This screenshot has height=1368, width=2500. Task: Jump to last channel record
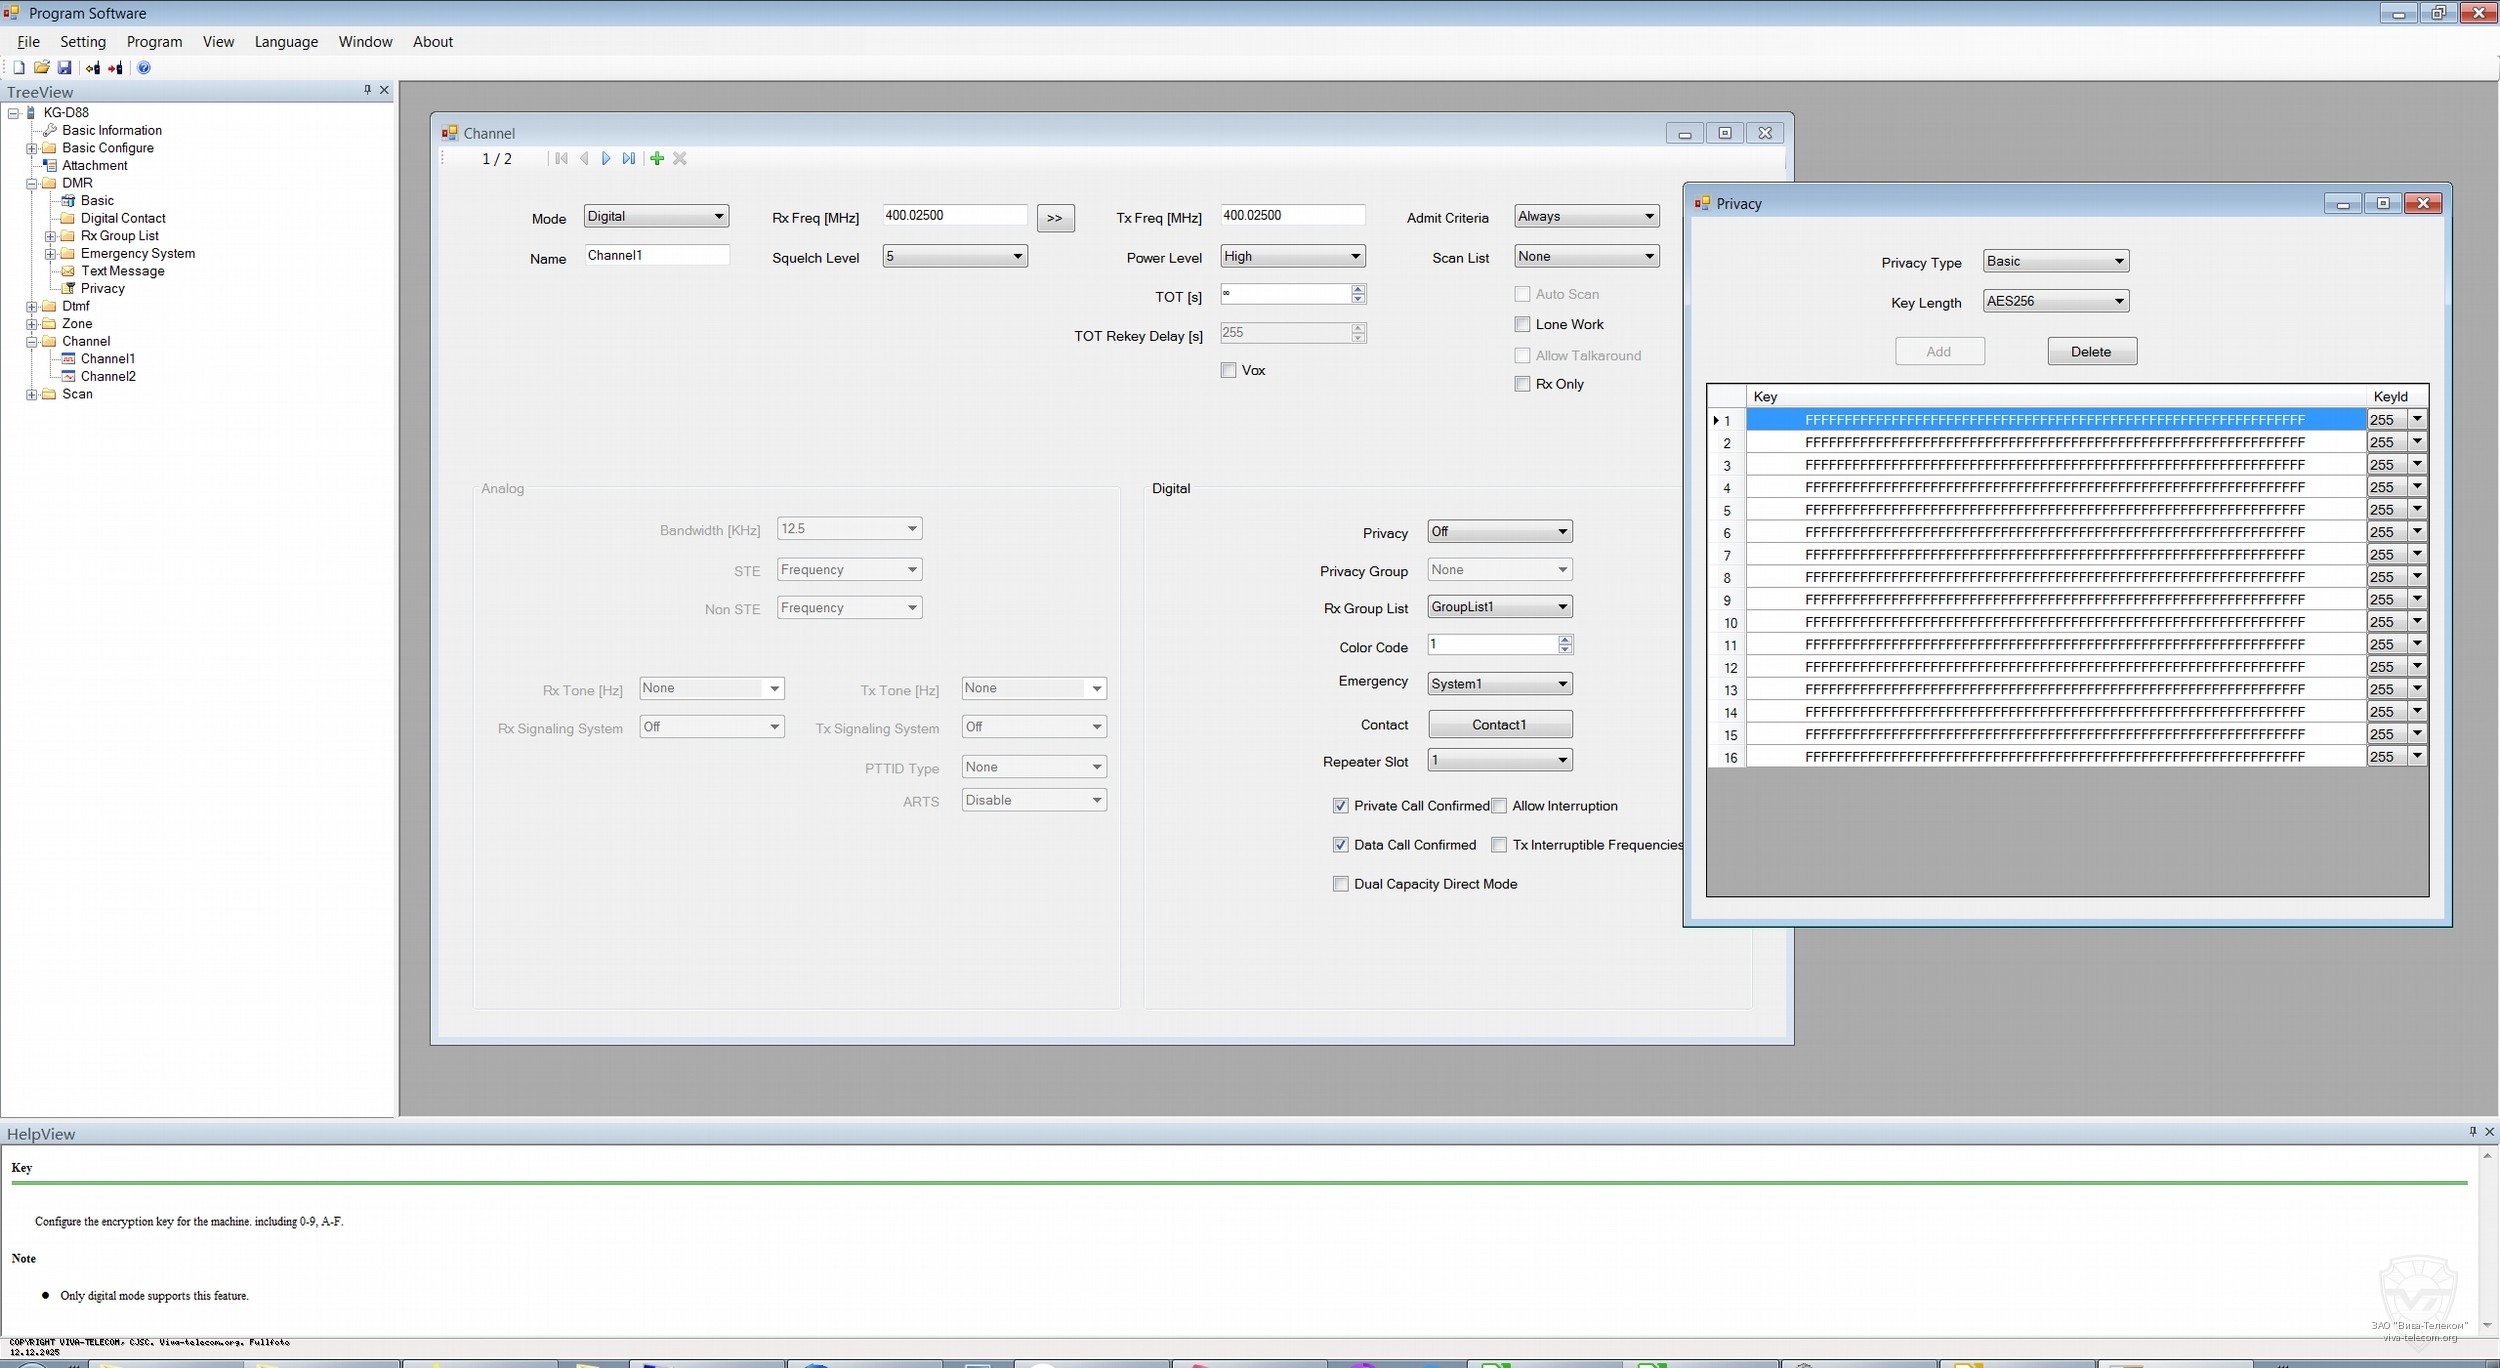(x=629, y=159)
